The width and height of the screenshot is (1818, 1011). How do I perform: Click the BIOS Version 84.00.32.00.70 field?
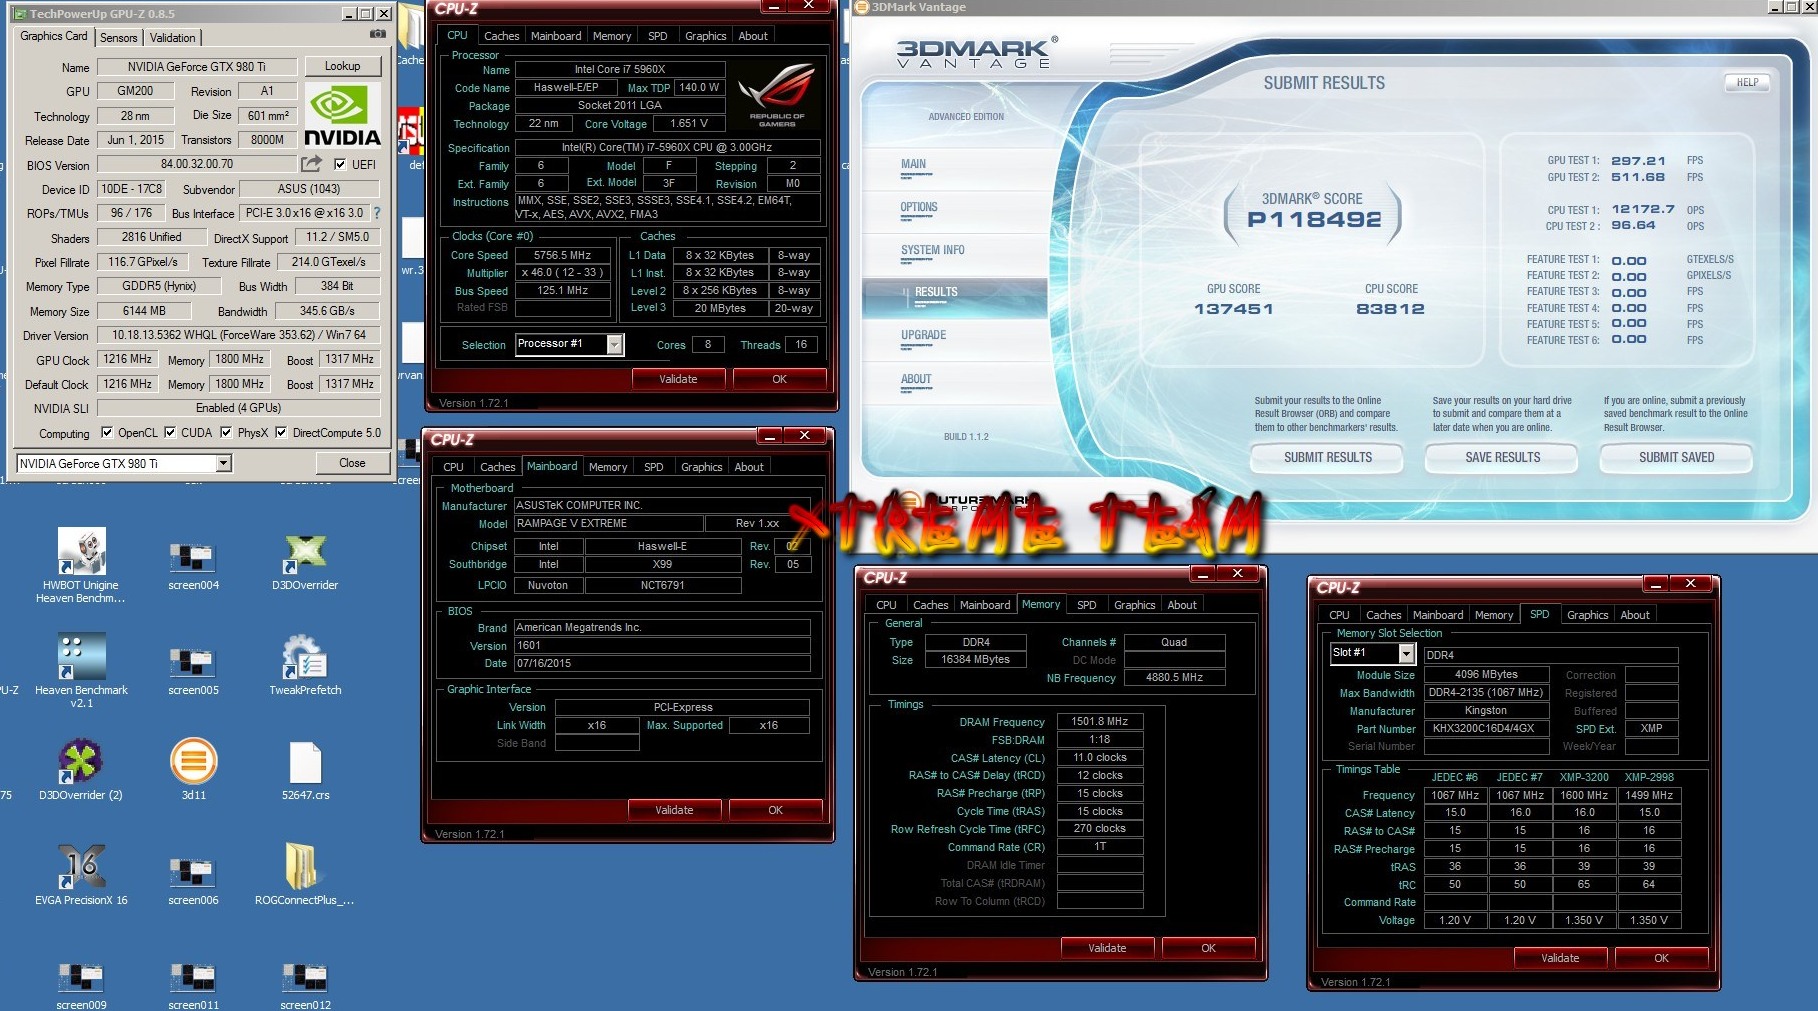point(196,164)
